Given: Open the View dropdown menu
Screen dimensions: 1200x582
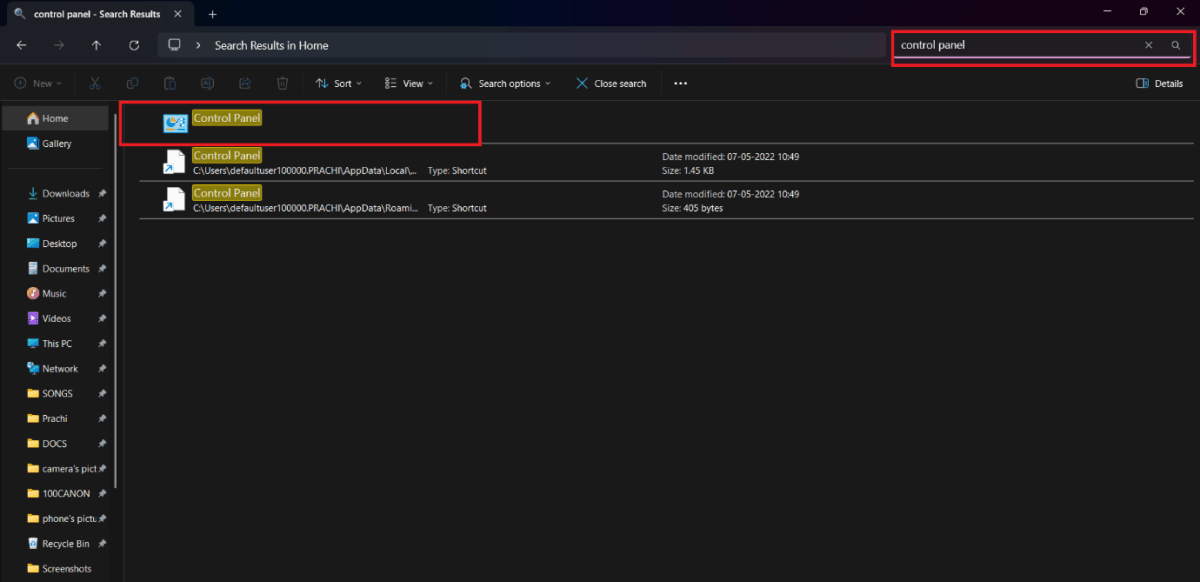Looking at the screenshot, I should [408, 83].
